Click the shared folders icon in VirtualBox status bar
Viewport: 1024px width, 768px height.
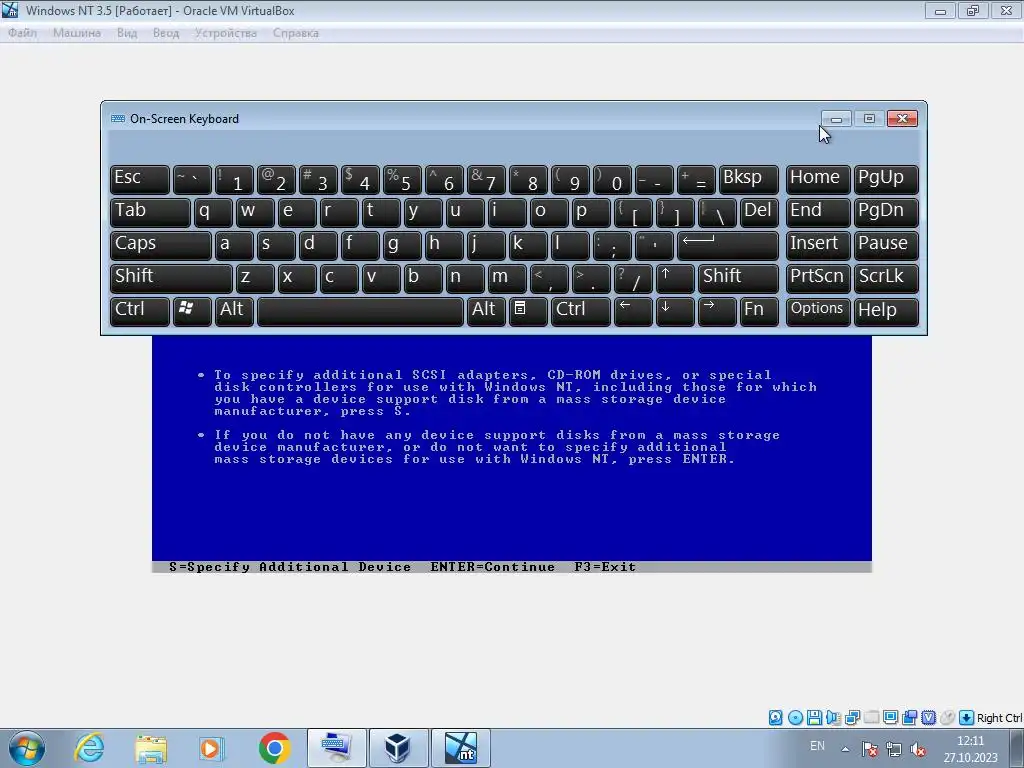(910, 718)
